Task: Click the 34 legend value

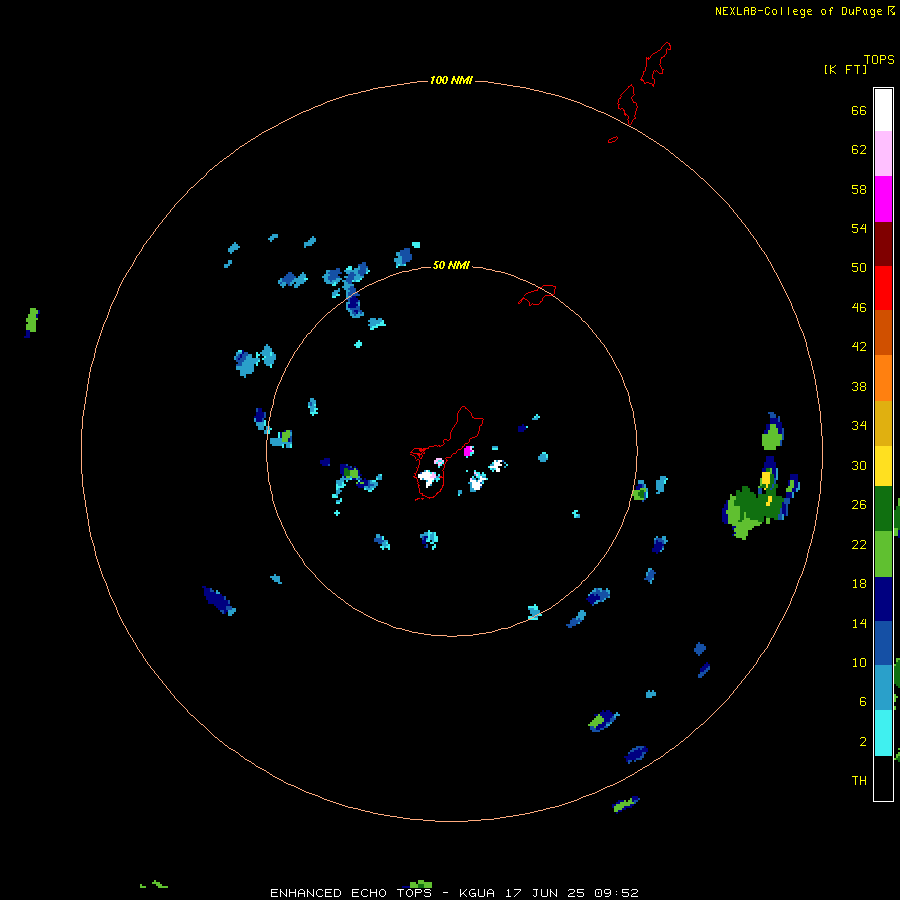Action: 859,426
